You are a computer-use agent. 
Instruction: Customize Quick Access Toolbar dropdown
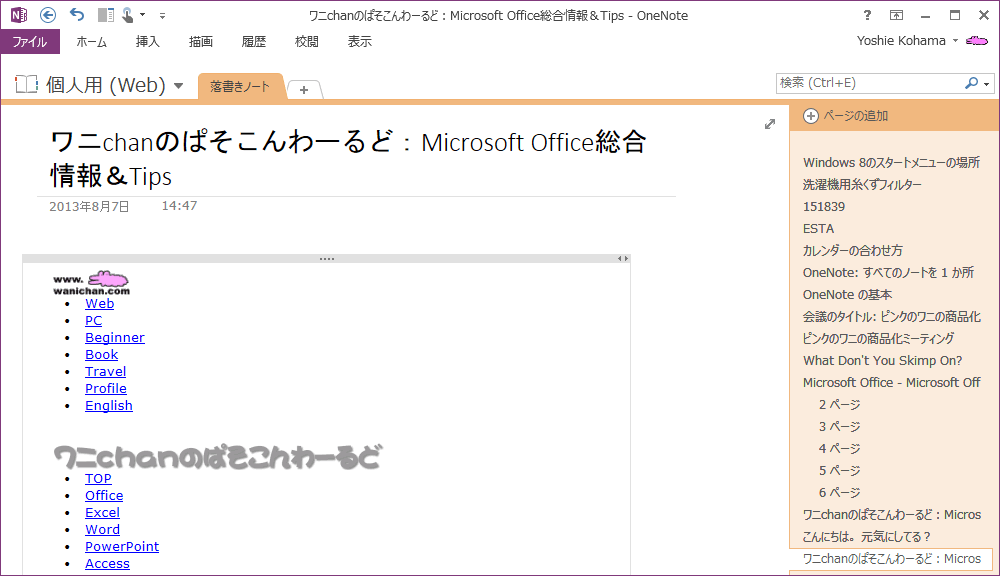click(x=162, y=15)
